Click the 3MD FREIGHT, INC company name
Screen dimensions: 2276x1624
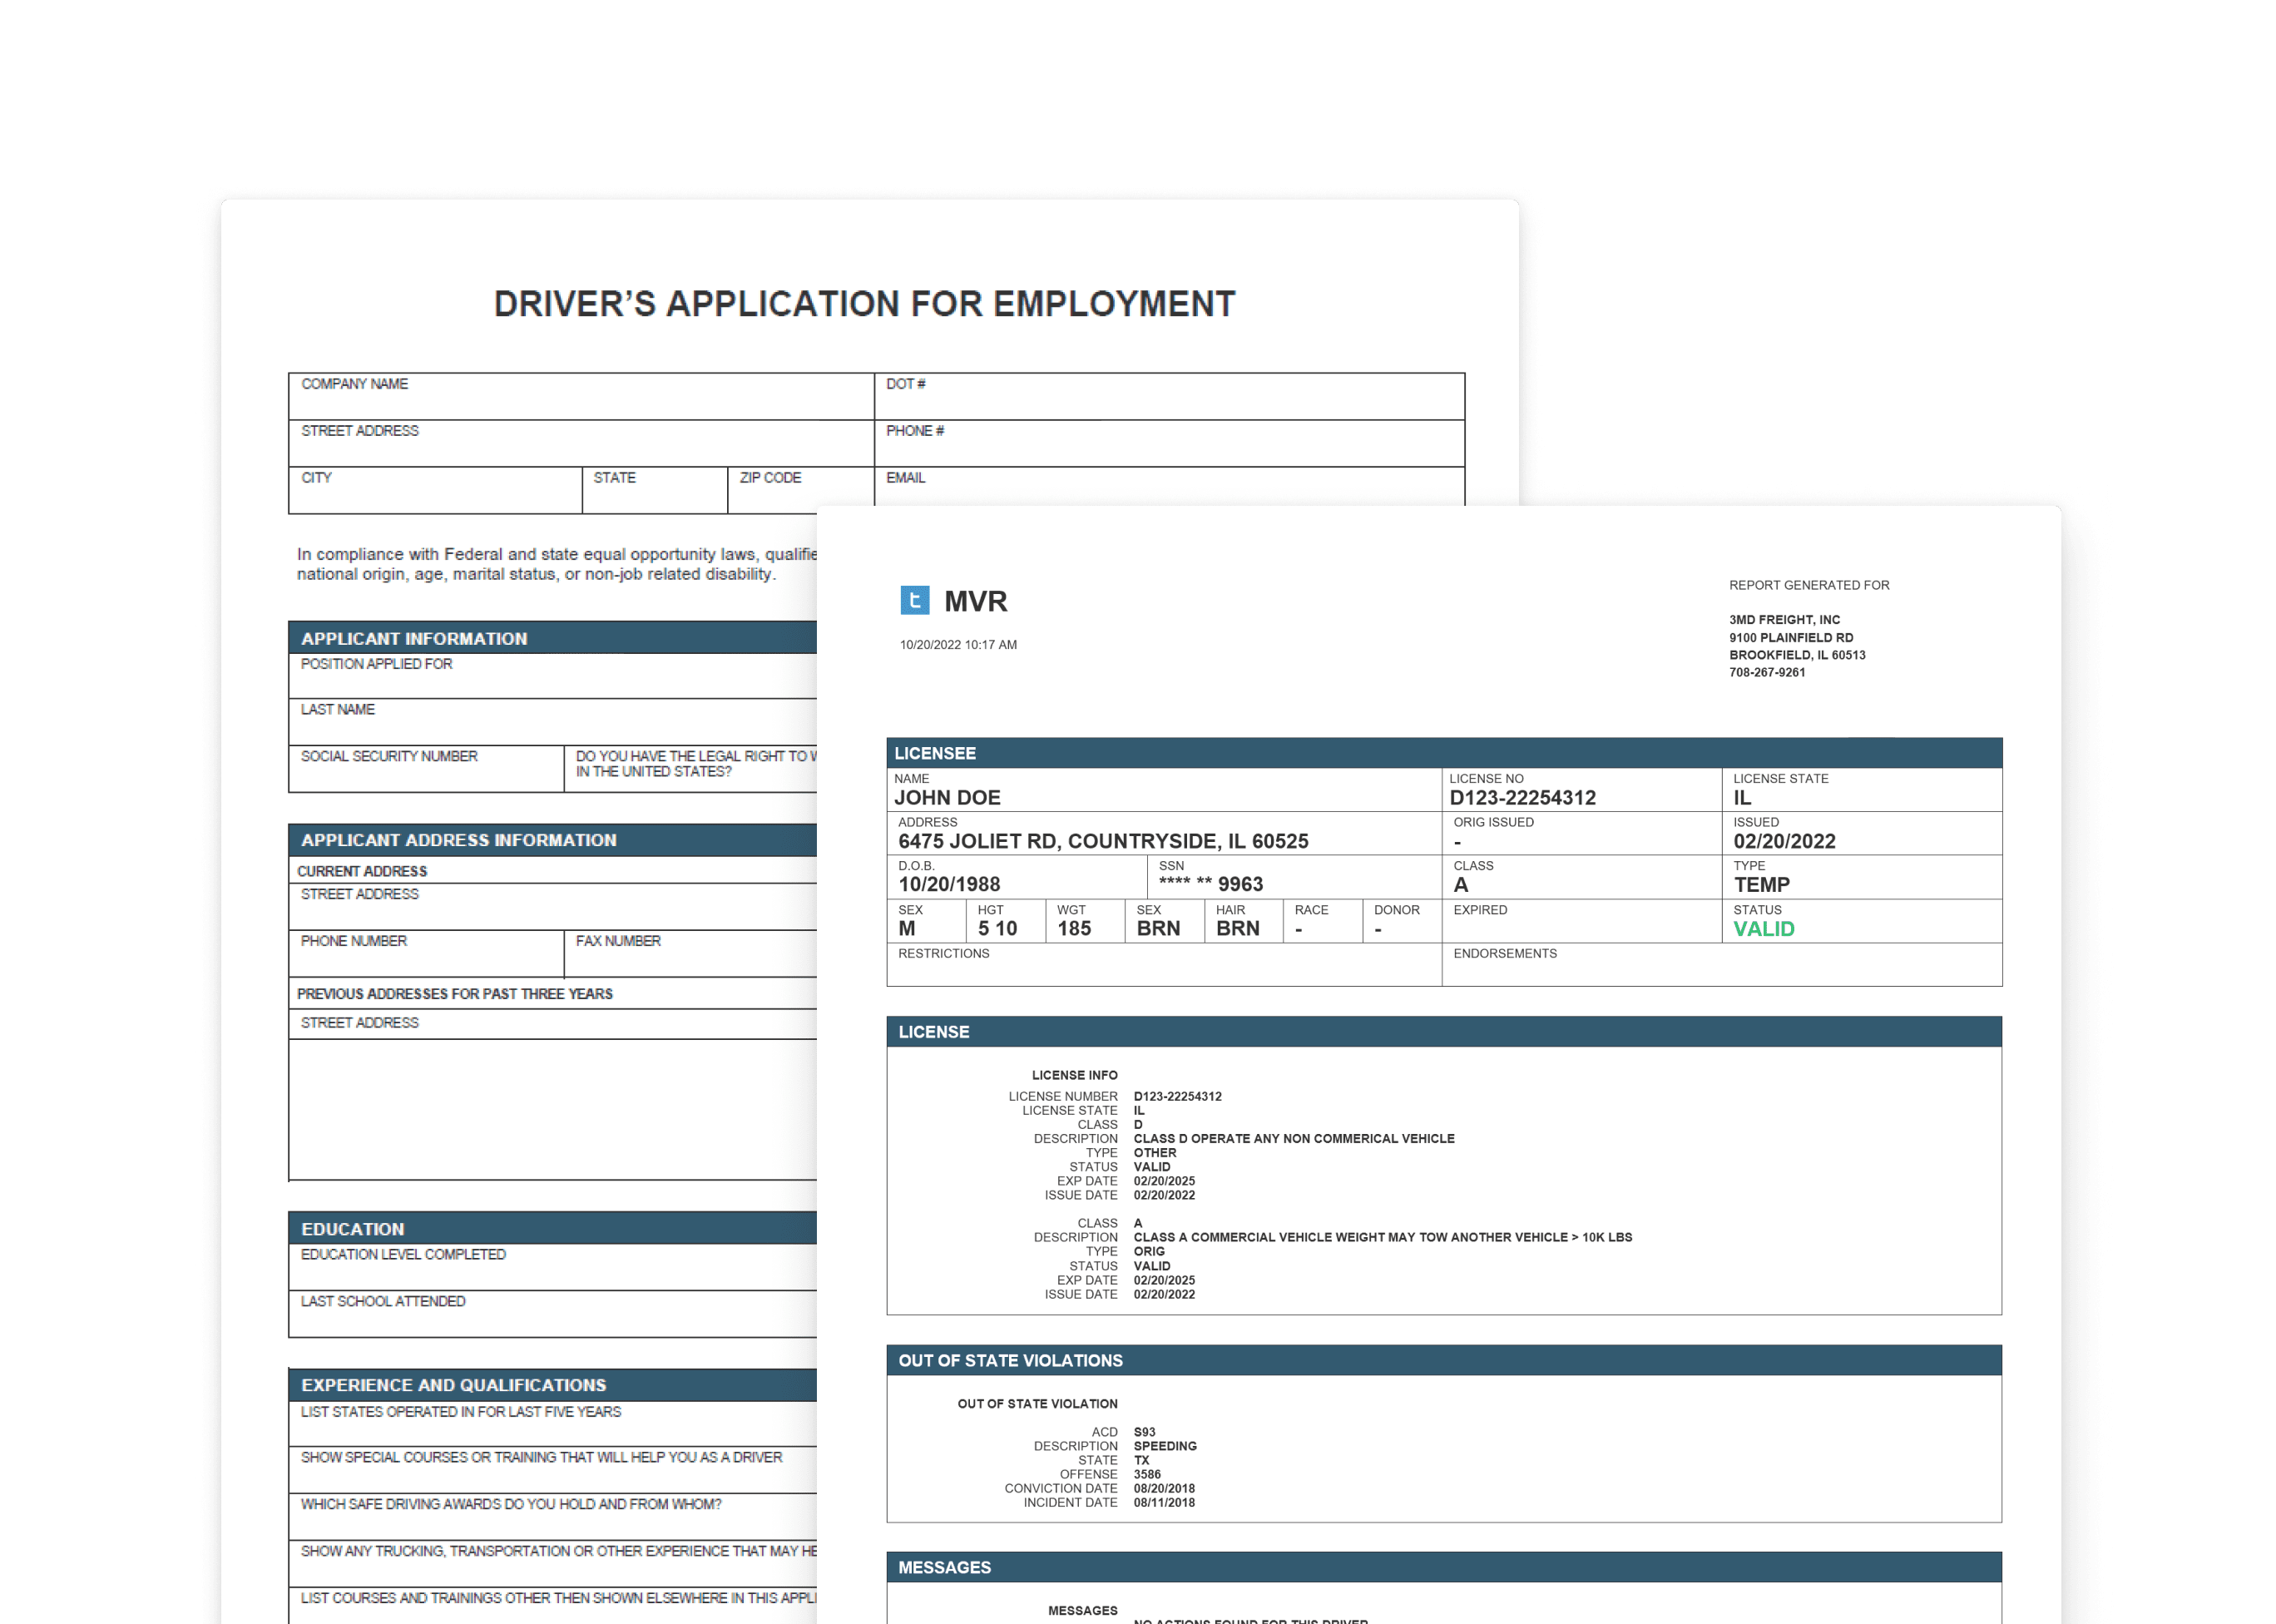click(x=1784, y=620)
